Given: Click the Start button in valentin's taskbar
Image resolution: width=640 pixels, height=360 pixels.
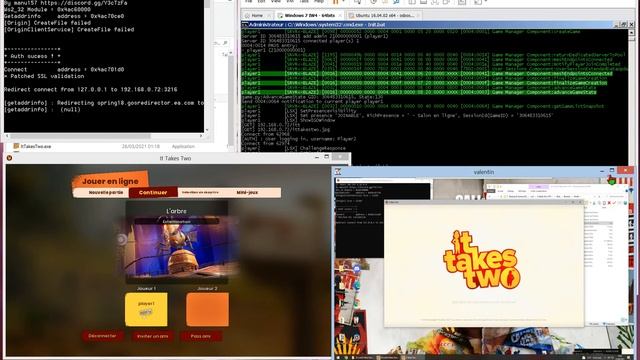Looking at the screenshot, I should (338, 357).
